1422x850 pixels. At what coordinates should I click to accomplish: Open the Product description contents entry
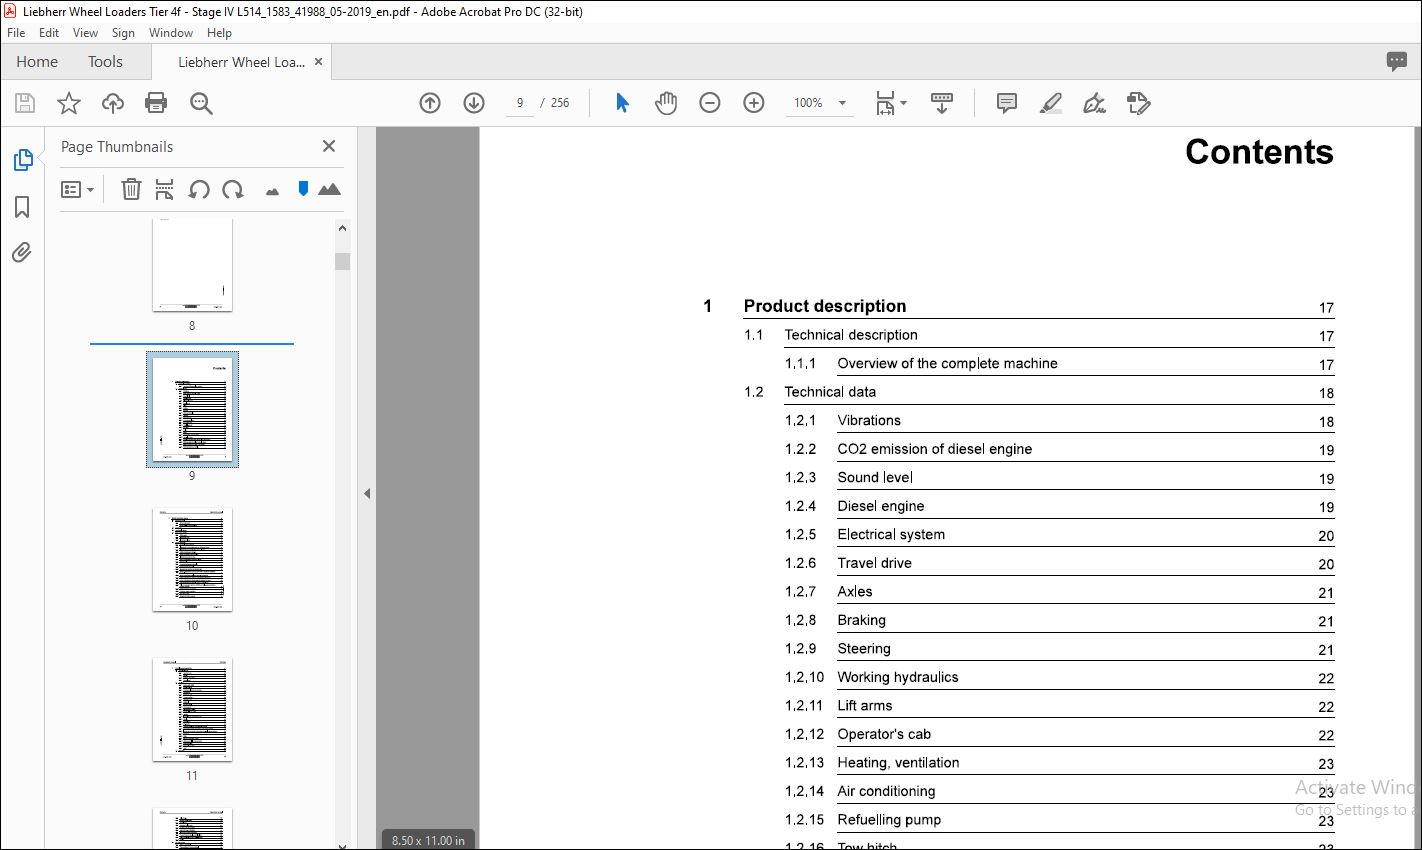[x=825, y=306]
